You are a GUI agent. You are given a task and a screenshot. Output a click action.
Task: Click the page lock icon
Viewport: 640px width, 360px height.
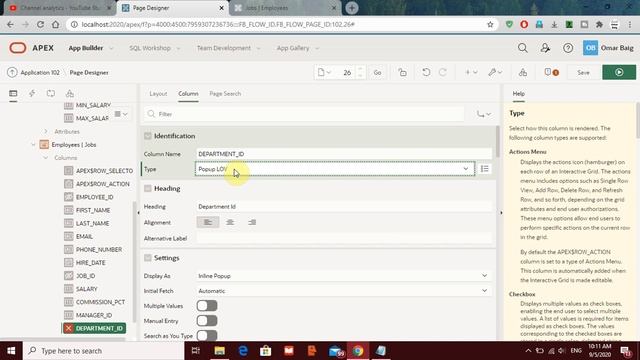pyautogui.click(x=402, y=72)
